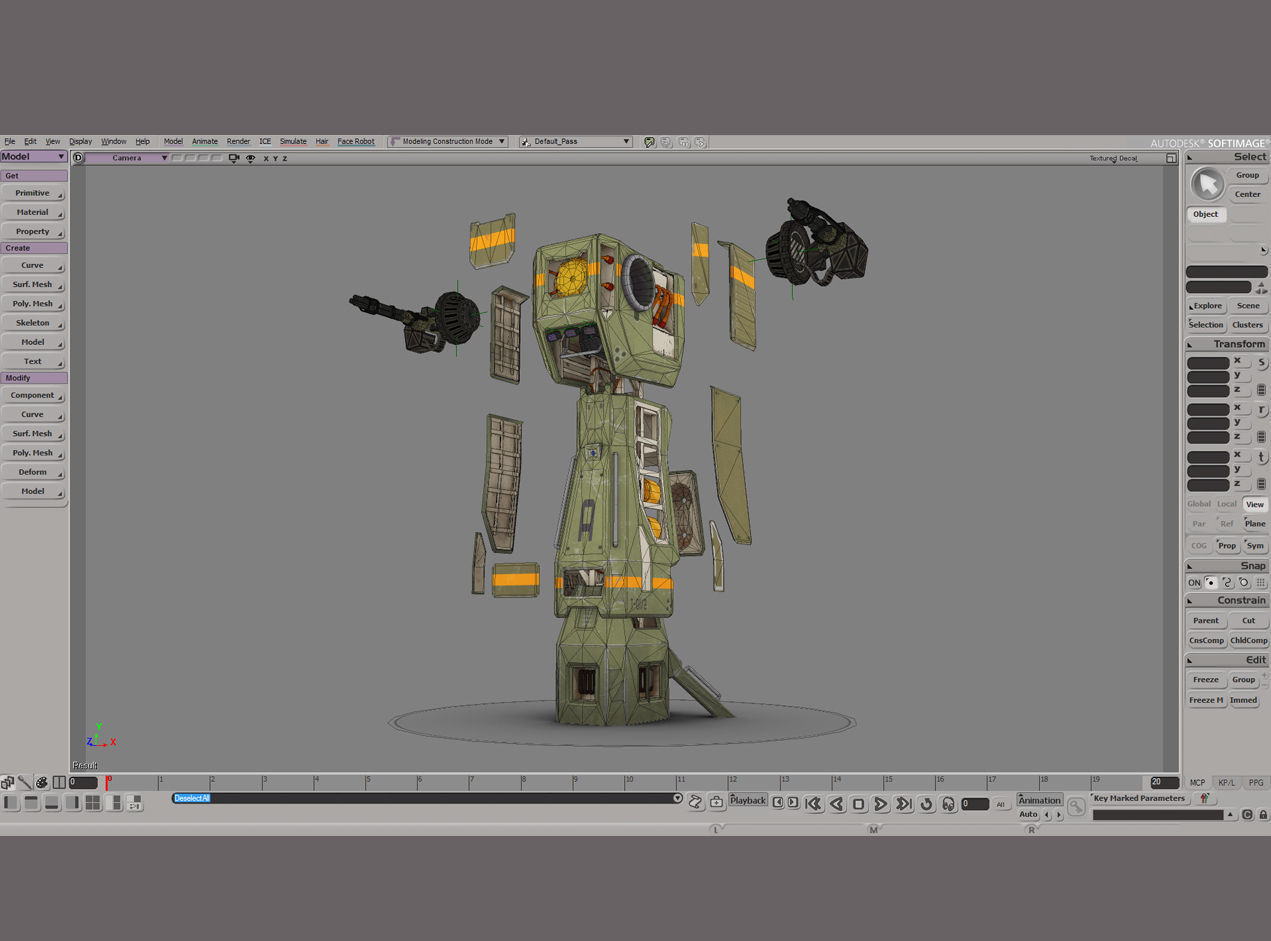The image size is (1271, 941).
Task: Activate the Rotate (r) transform tool
Action: 1261,410
